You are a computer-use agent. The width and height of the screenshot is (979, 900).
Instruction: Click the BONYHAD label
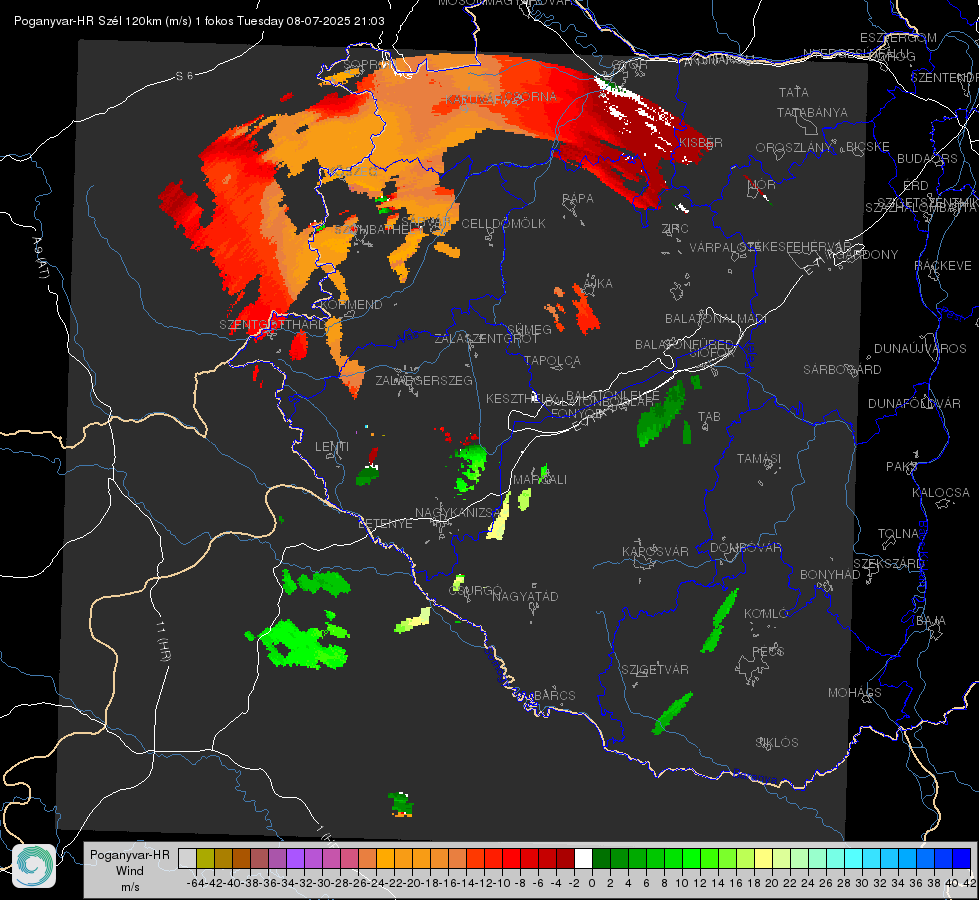coord(830,575)
